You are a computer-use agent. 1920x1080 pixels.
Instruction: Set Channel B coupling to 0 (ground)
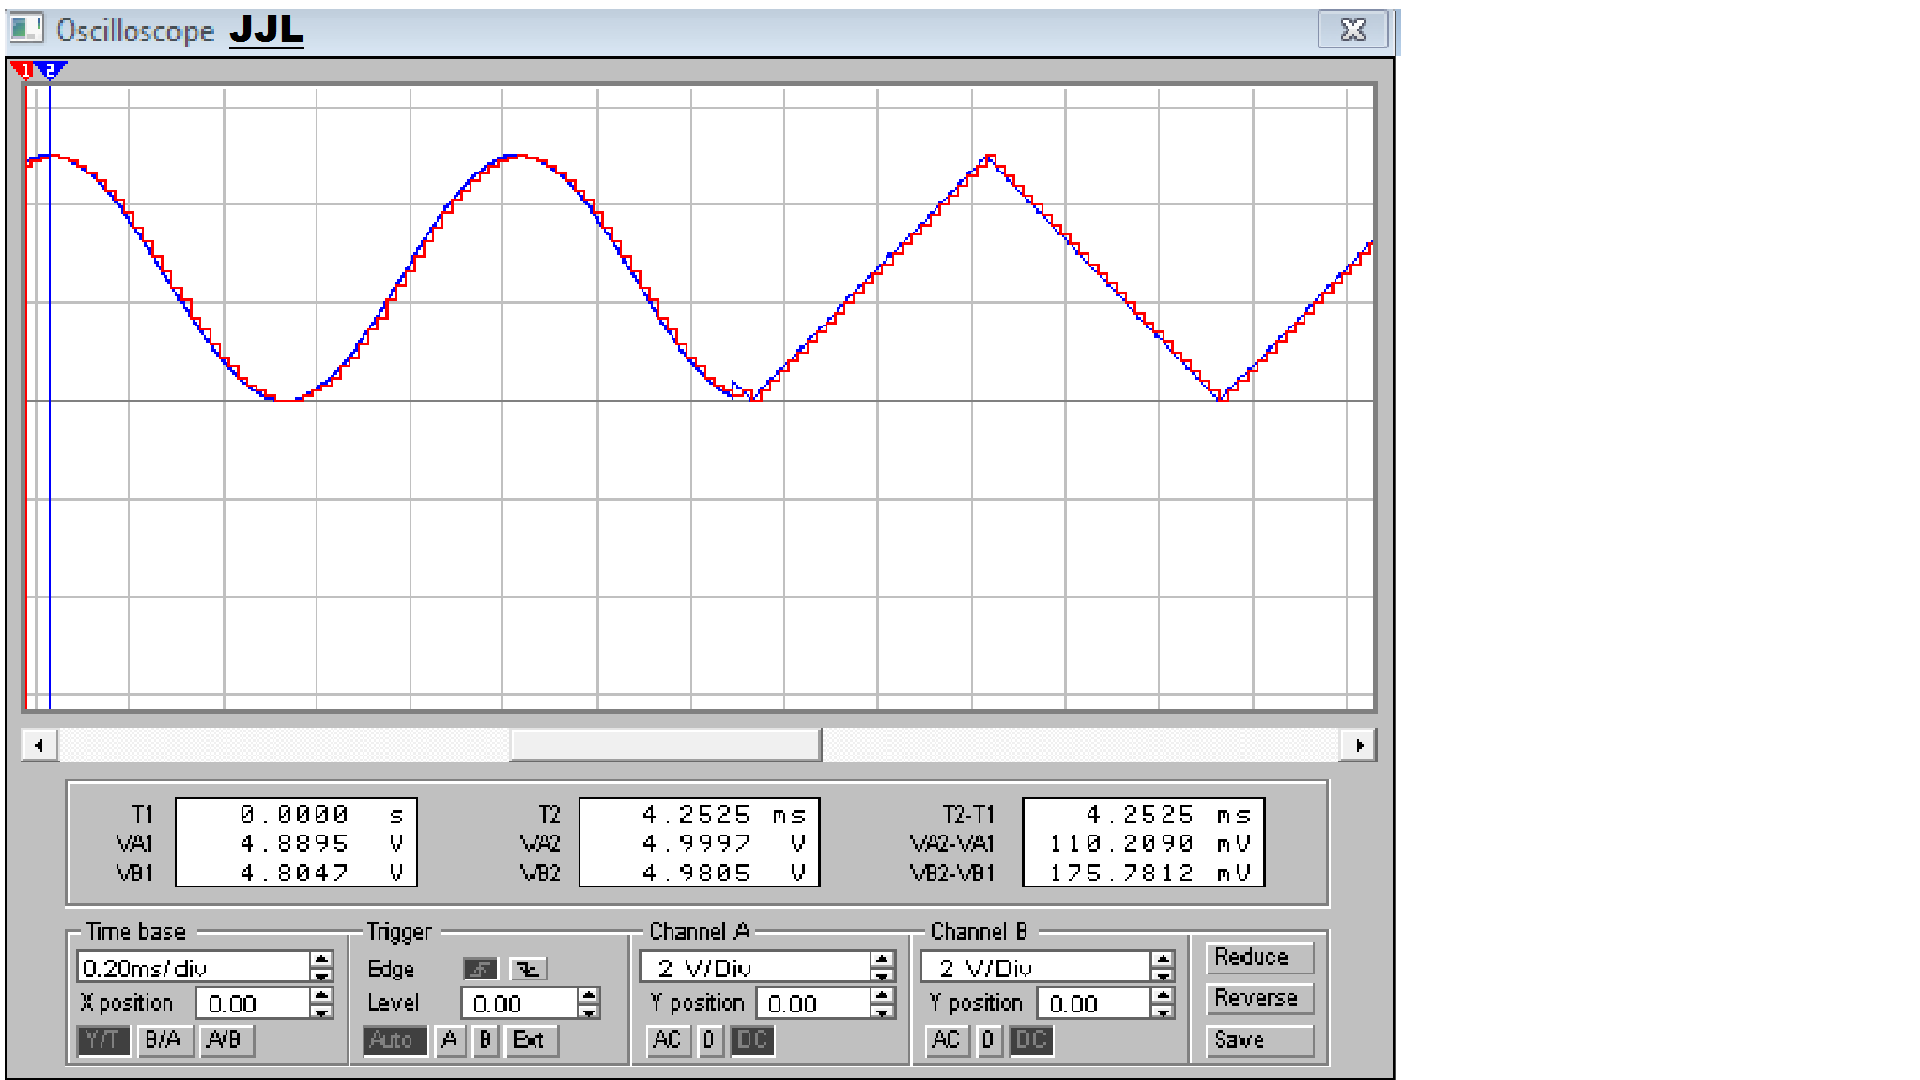point(989,1040)
